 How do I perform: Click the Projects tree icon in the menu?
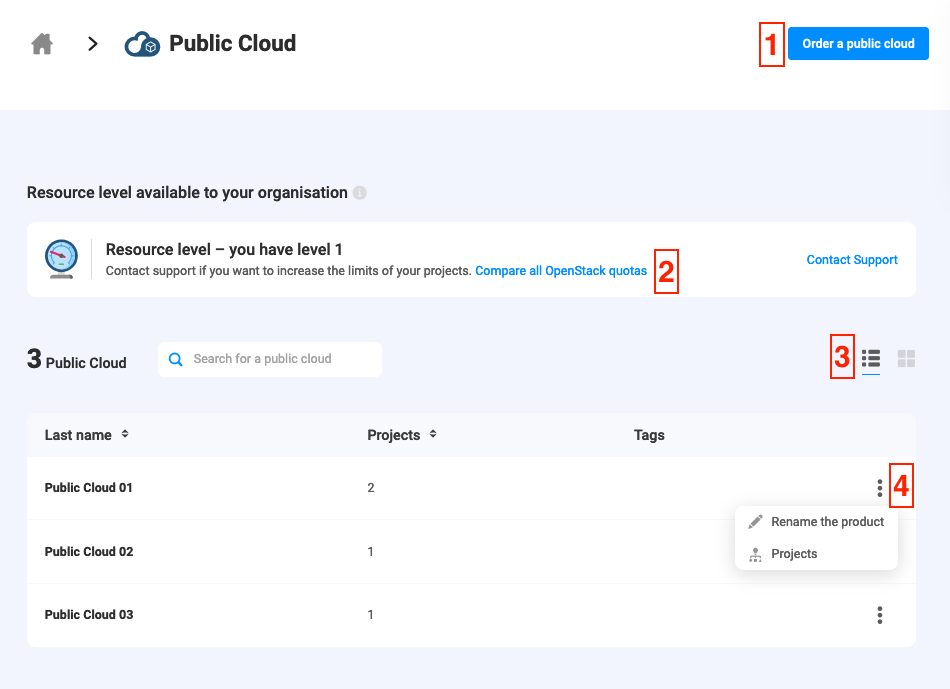(755, 554)
